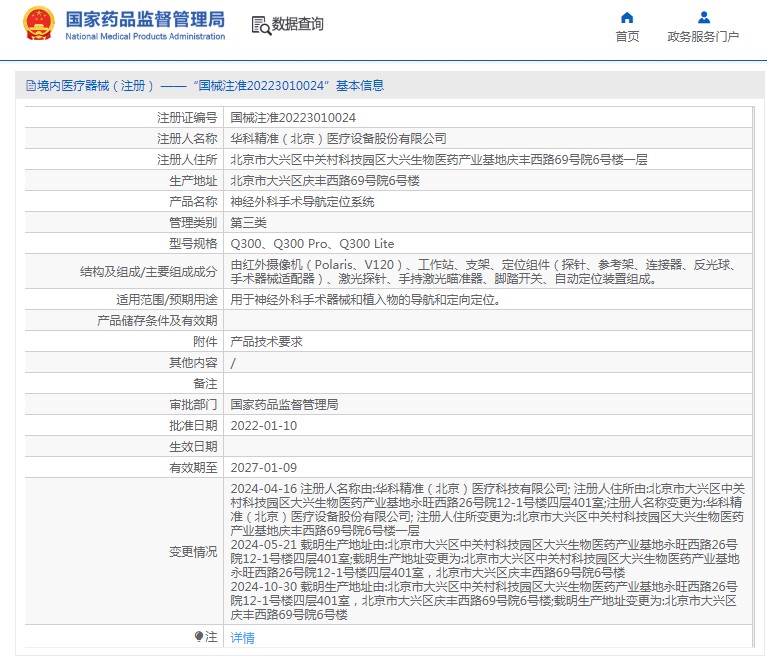Open 政务服务门户 portal text label

(703, 37)
